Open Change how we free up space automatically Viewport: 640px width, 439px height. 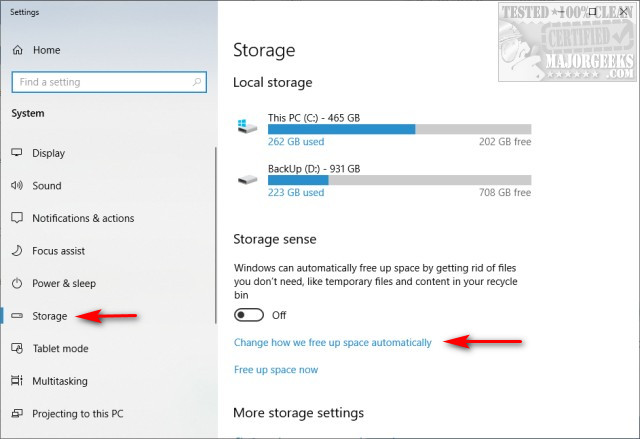coord(332,342)
